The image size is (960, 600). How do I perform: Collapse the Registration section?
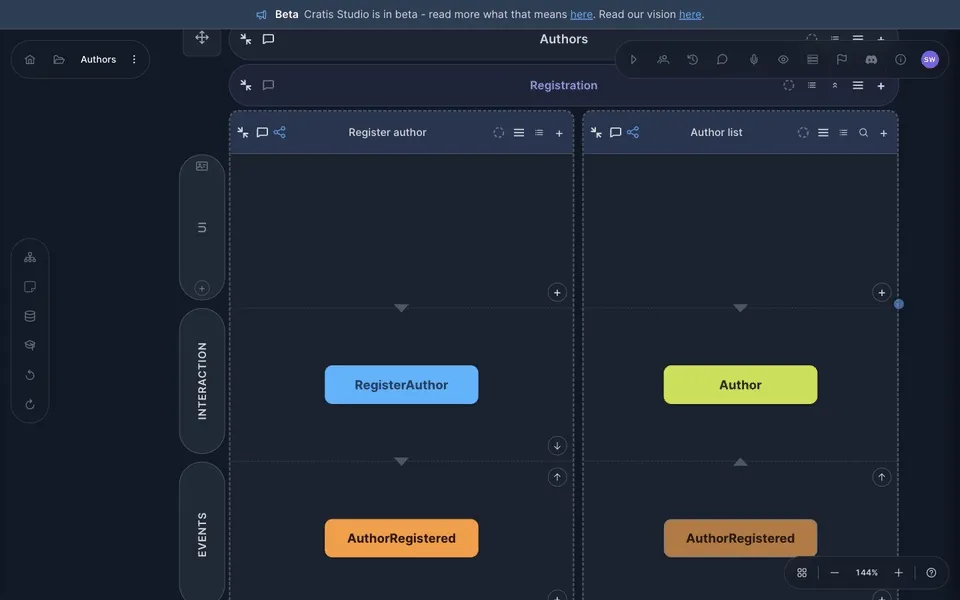click(x=246, y=85)
